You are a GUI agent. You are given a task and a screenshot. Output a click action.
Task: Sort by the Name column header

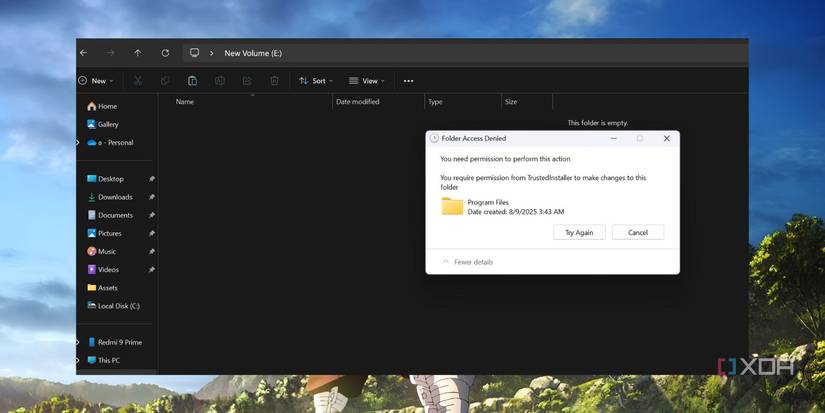185,102
